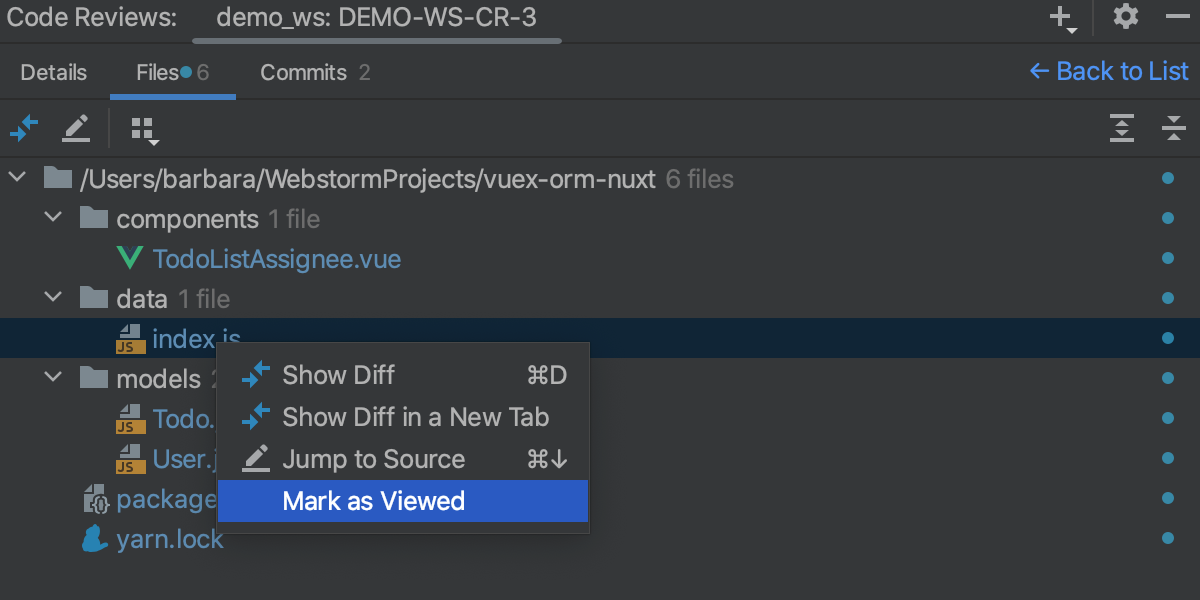Toggle the unviewed dot for TodoListAssignee.vue

1167,259
